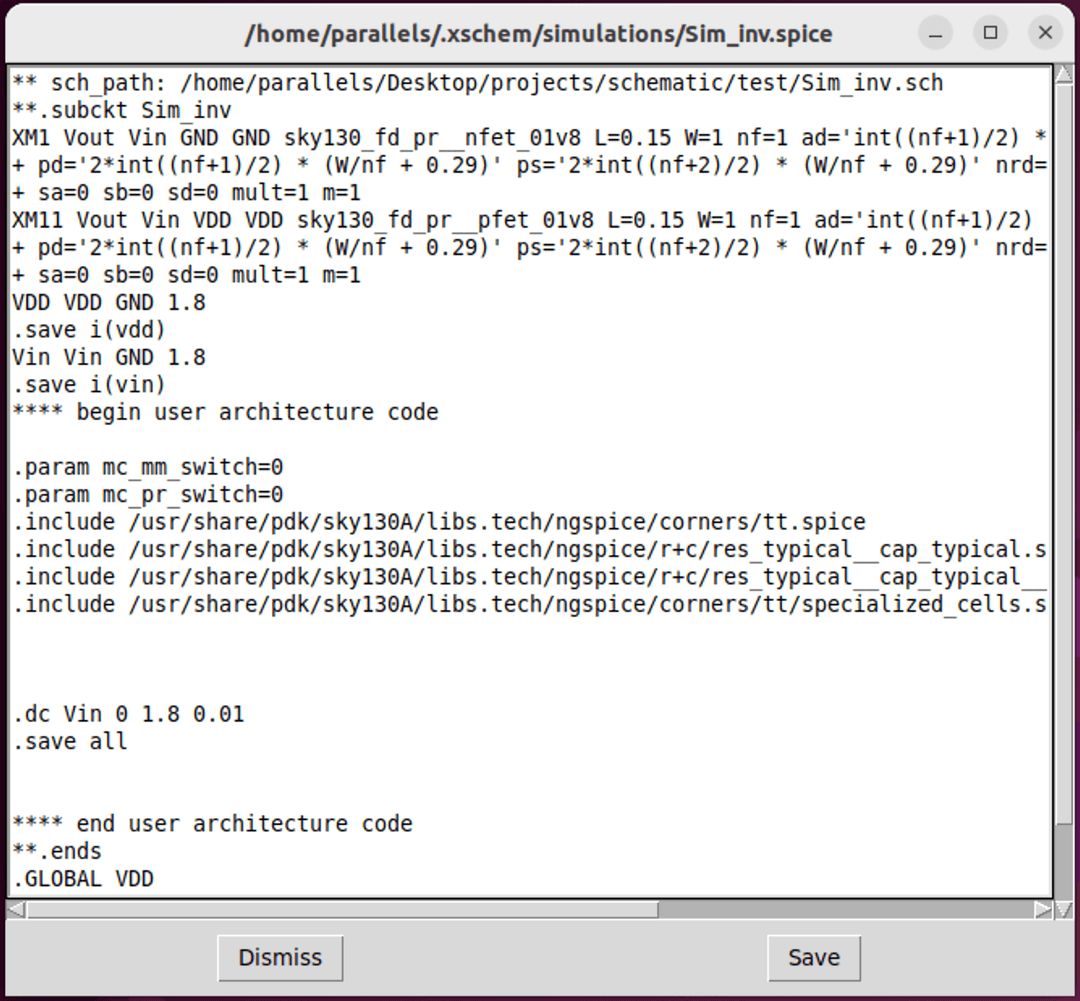Image resolution: width=1080 pixels, height=1001 pixels.
Task: Click the "**.ends" line
Action: coord(57,852)
